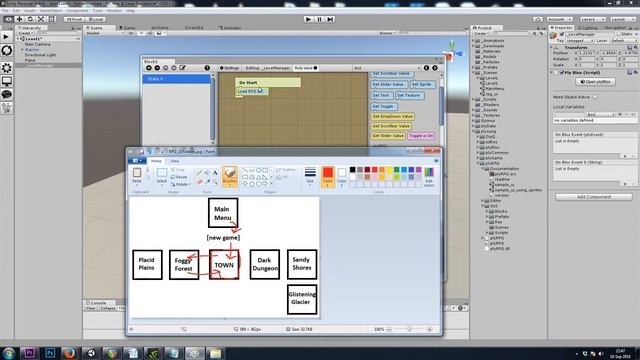Toggle Auto save in BloxEd

[306, 68]
